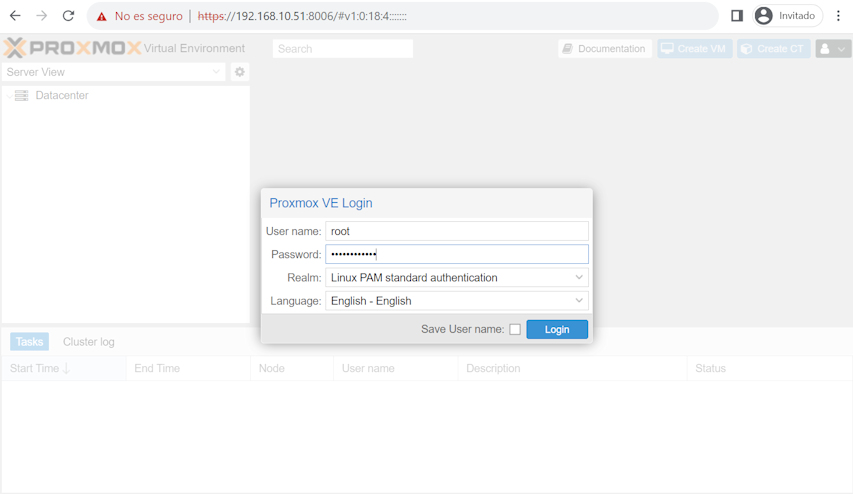The image size is (853, 494).
Task: Open the Invitado guest profile button
Action: 787,16
